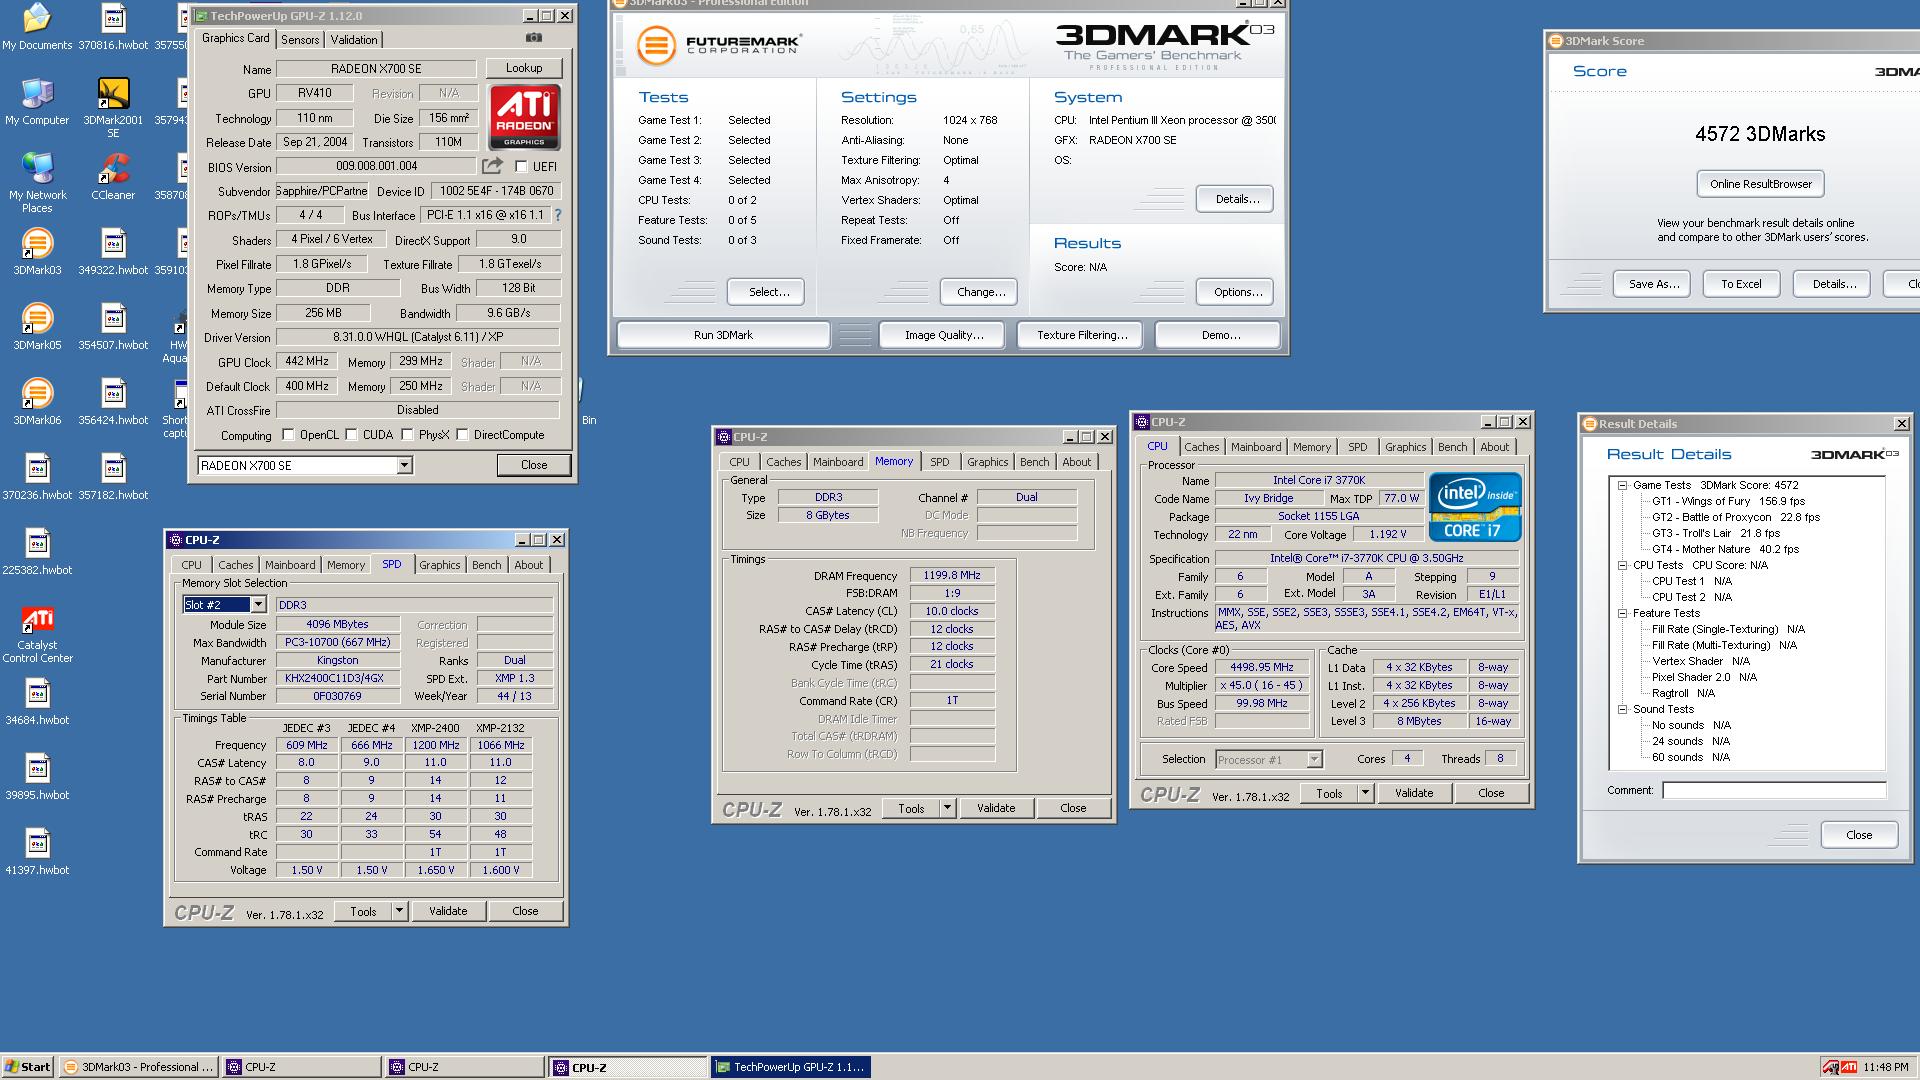Launch 3DMark06 desktop shortcut
The width and height of the screenshot is (1920, 1080).
click(x=37, y=402)
